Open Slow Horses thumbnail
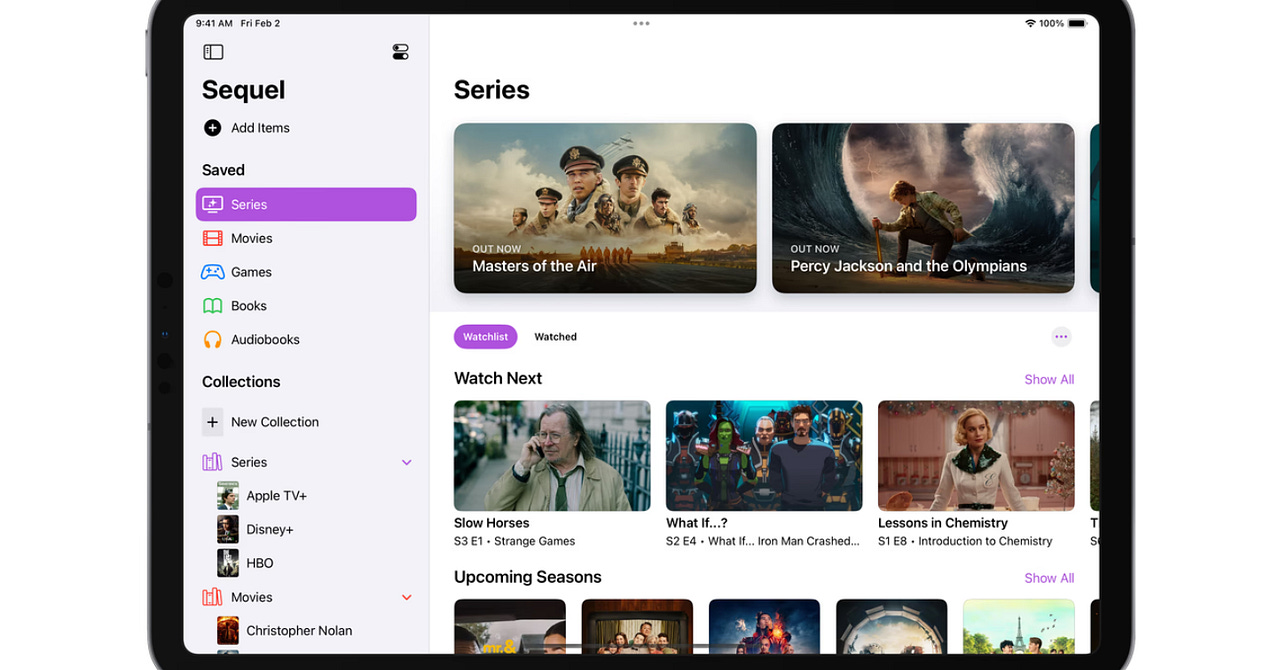The height and width of the screenshot is (670, 1280). click(x=552, y=456)
